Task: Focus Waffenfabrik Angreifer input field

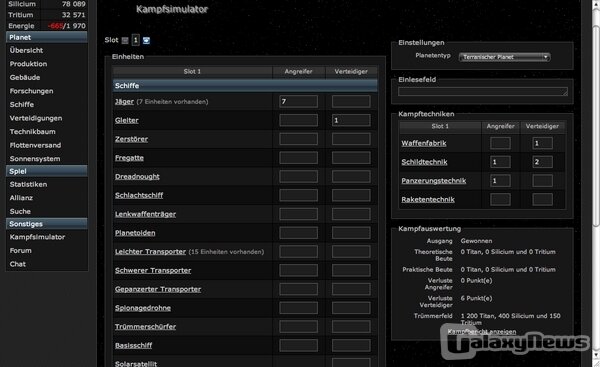Action: (501, 143)
